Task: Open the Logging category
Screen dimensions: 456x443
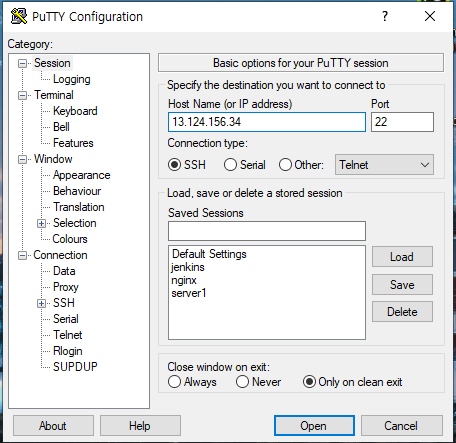Action: point(72,79)
